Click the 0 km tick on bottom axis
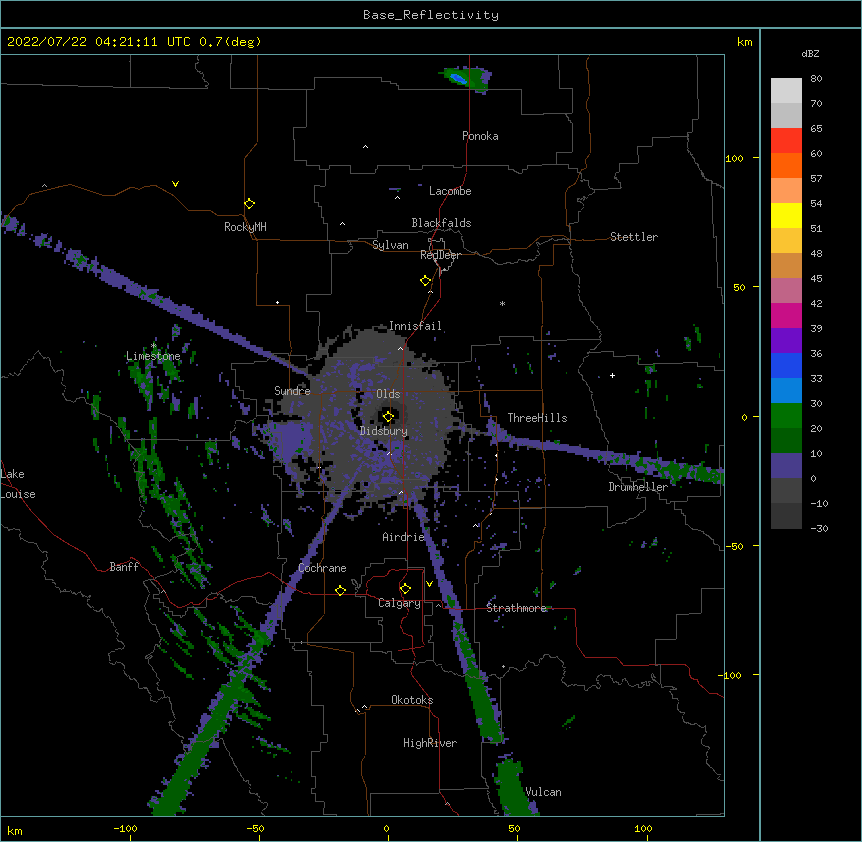Screen dimensions: 862x842 point(386,828)
